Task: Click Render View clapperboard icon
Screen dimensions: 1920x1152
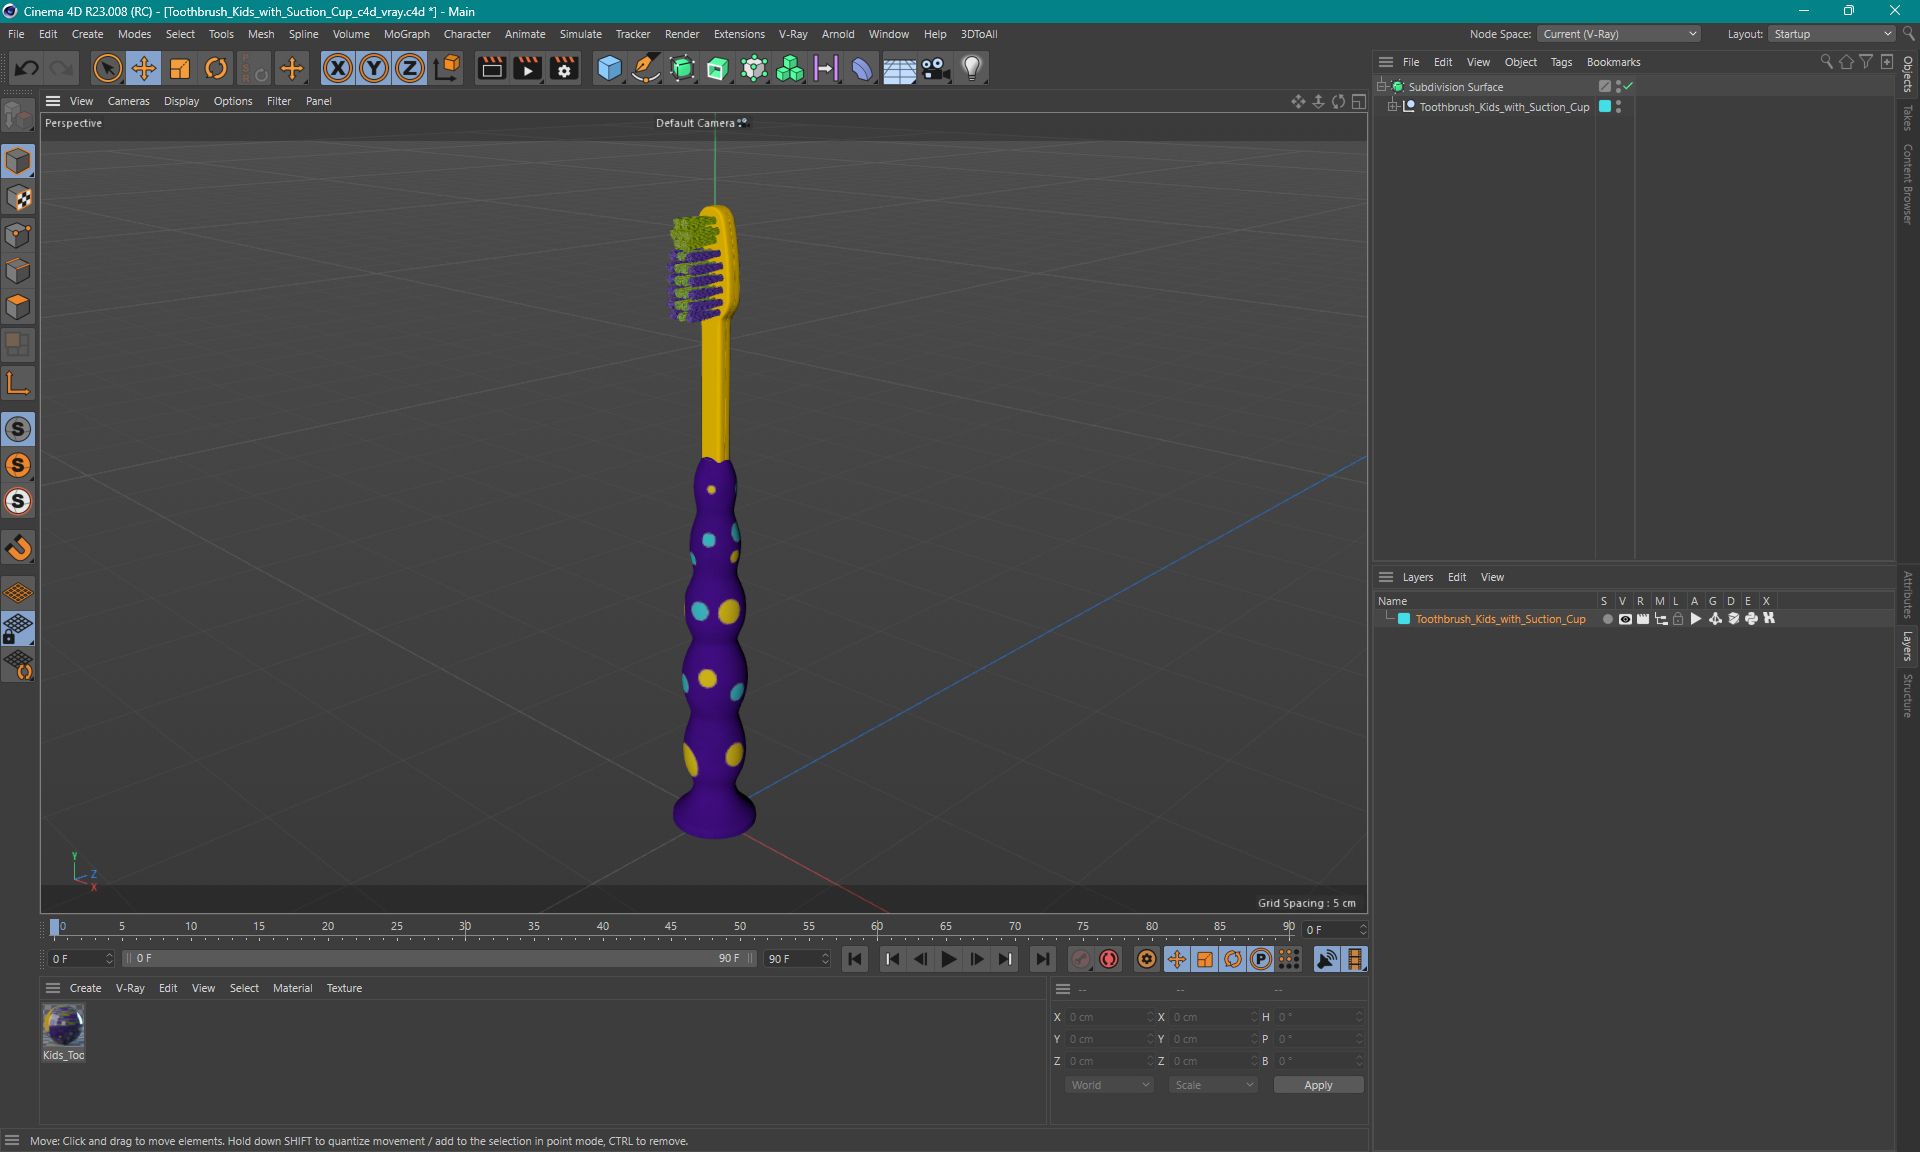Action: pyautogui.click(x=491, y=68)
